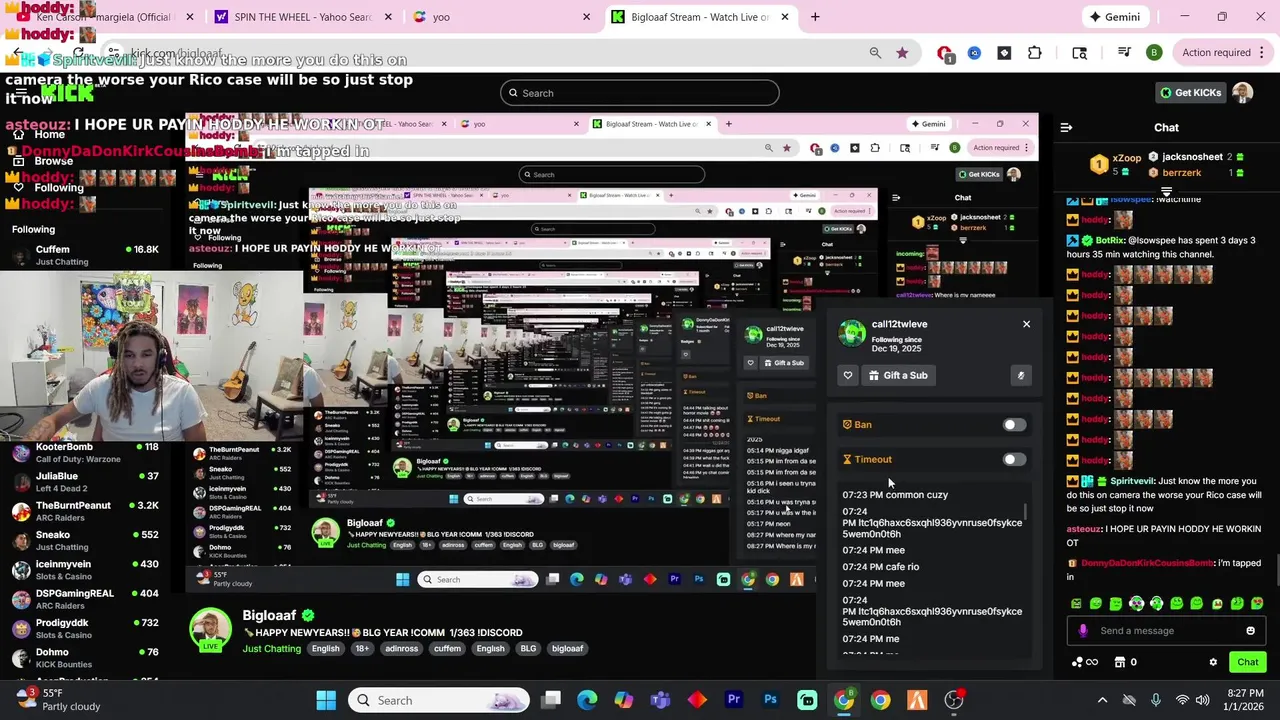Viewport: 1280px width, 720px height.
Task: Click the Get KICKs button
Action: 1190,93
